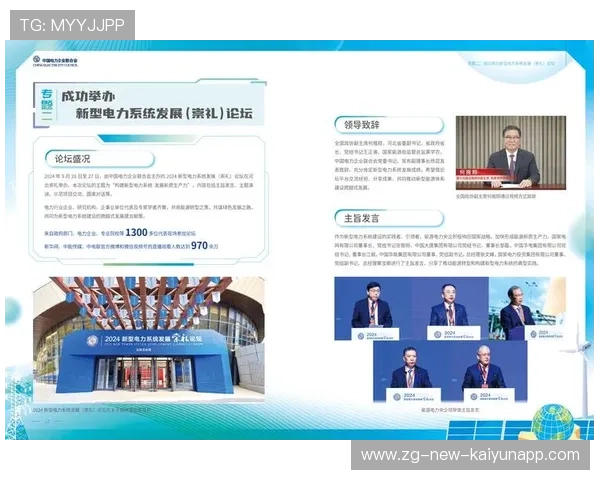This screenshot has width=600, height=480.
Task: Click the 成功举办 heading text
Action: [88, 96]
